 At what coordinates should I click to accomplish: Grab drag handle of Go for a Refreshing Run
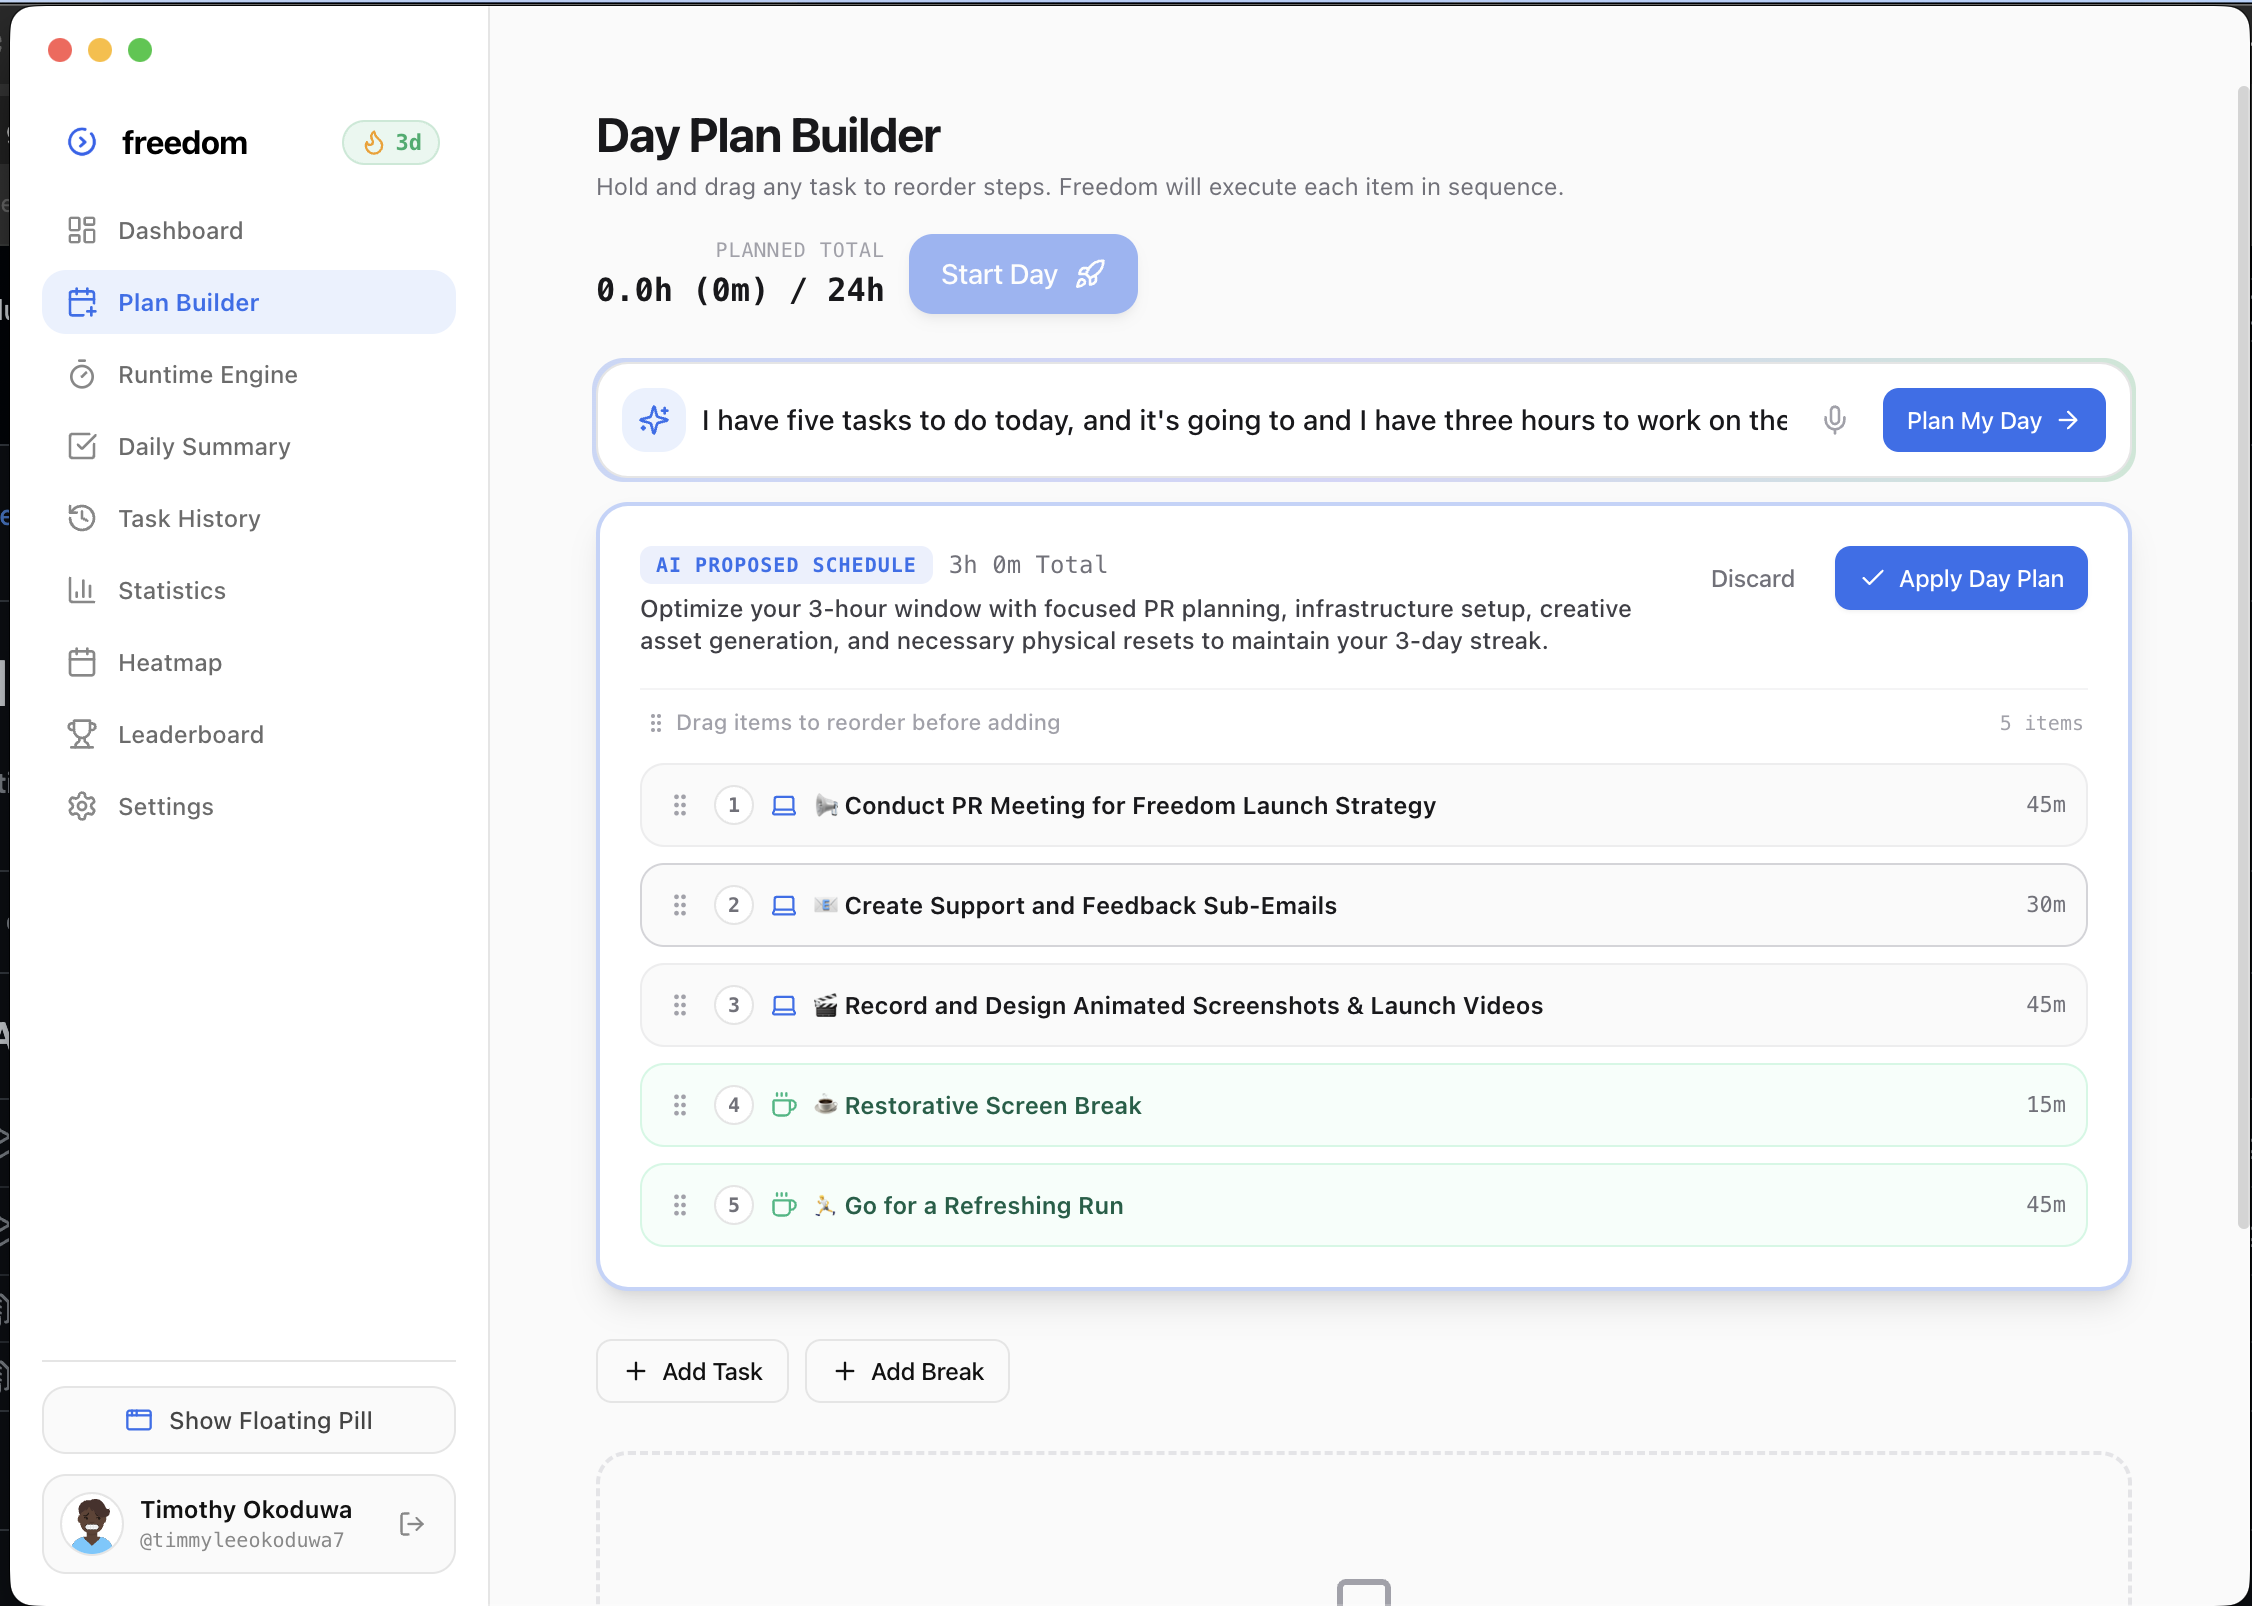pos(680,1205)
